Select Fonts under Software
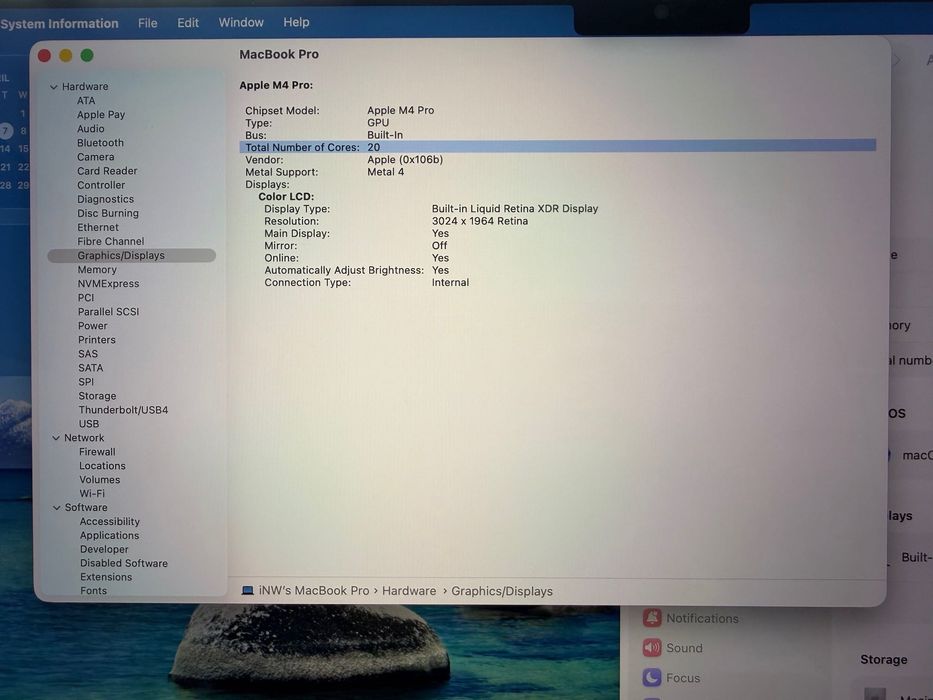933x700 pixels. pyautogui.click(x=93, y=590)
